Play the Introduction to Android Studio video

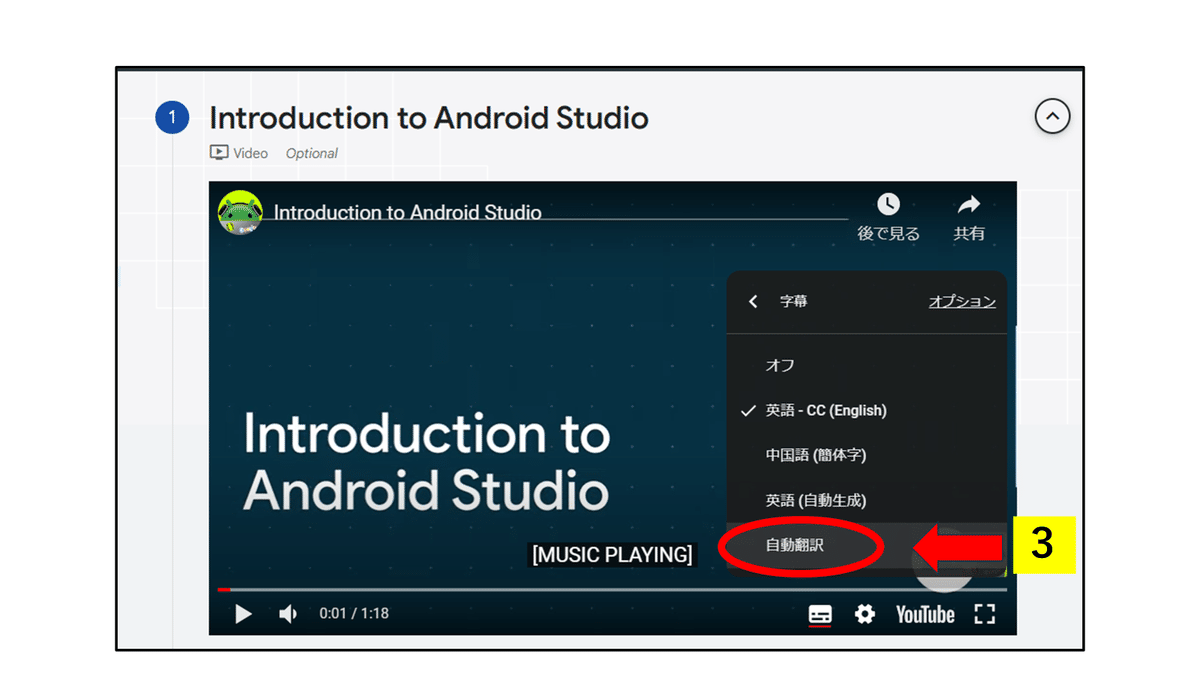tap(243, 614)
